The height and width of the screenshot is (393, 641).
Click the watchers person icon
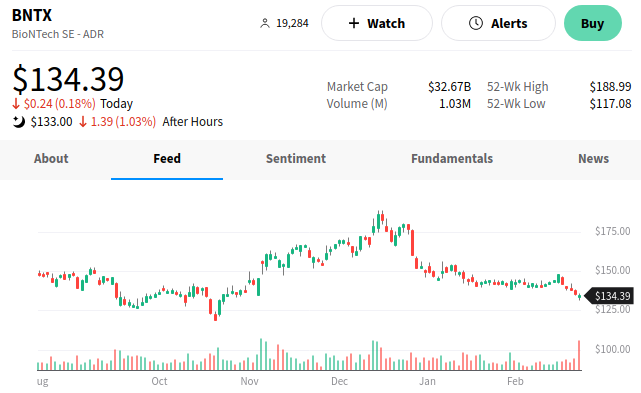click(265, 23)
